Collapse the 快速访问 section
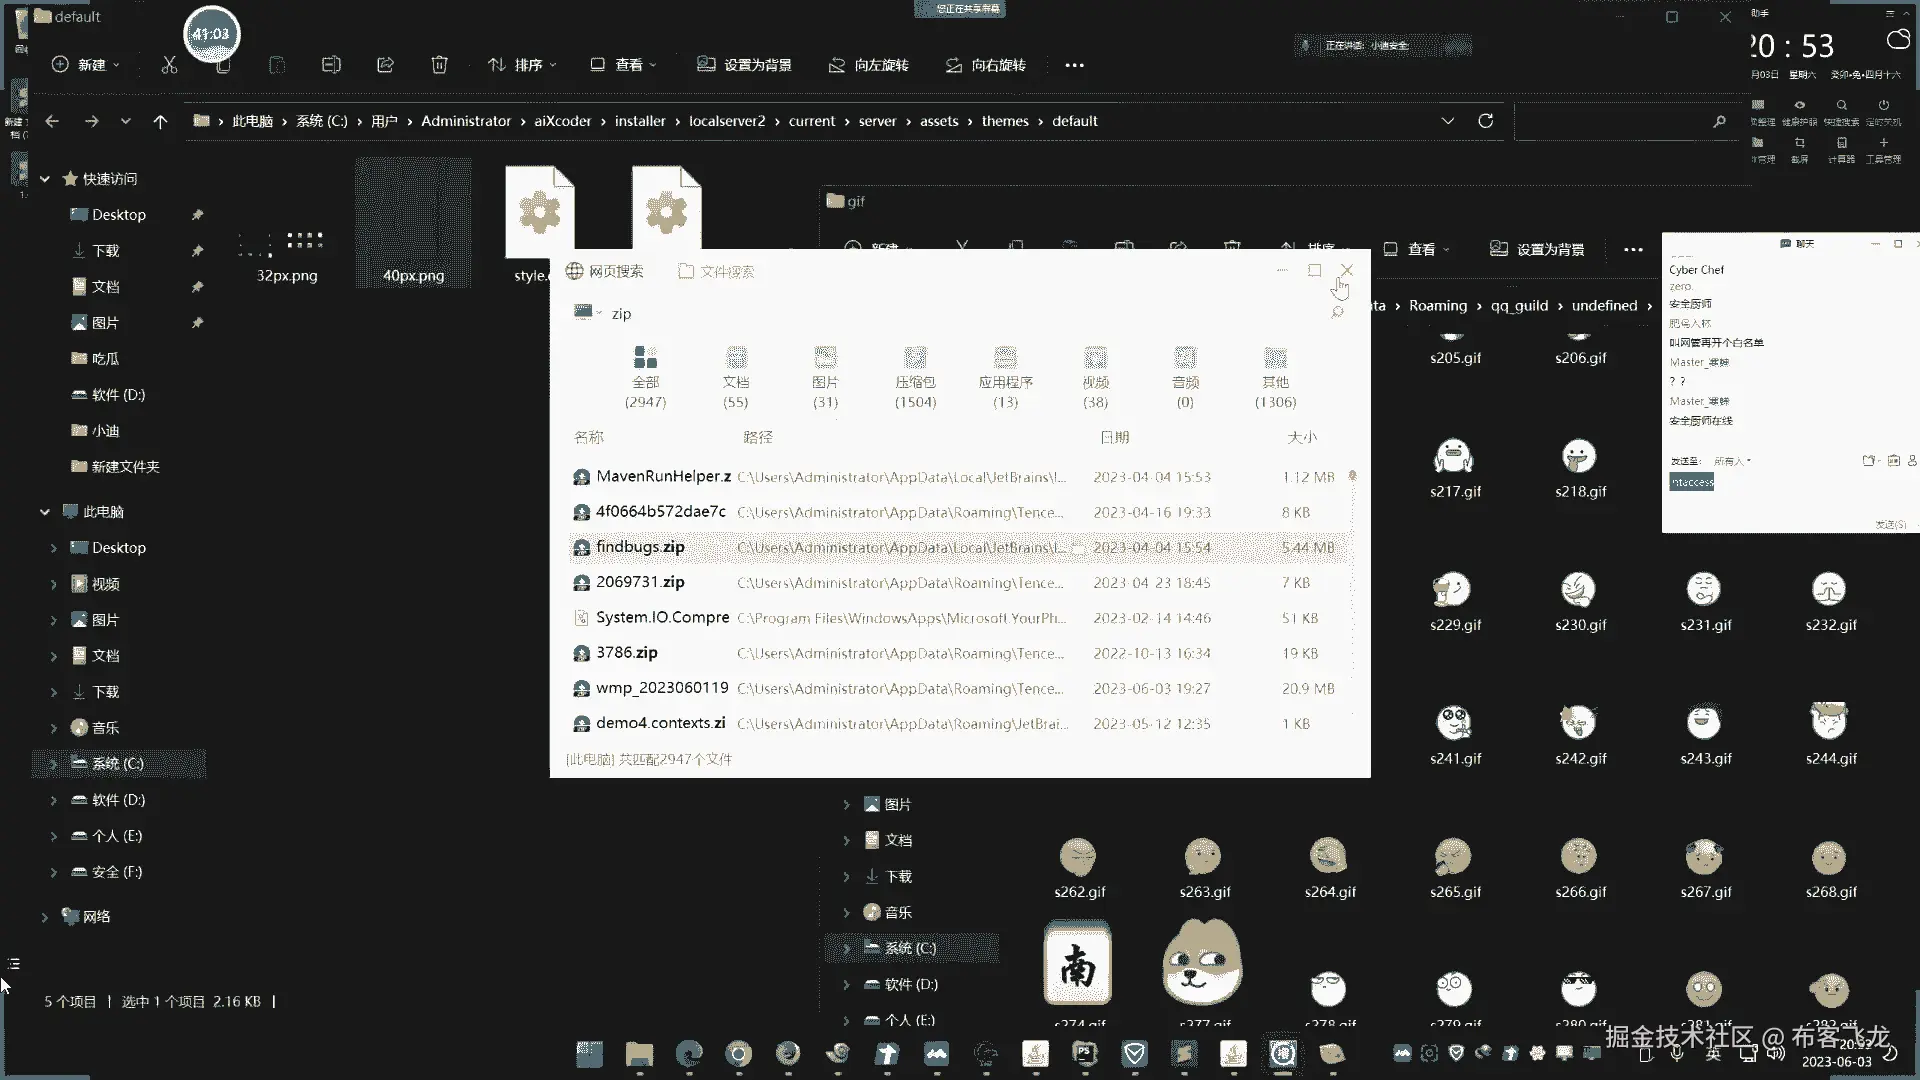The image size is (1920, 1080). pos(45,179)
